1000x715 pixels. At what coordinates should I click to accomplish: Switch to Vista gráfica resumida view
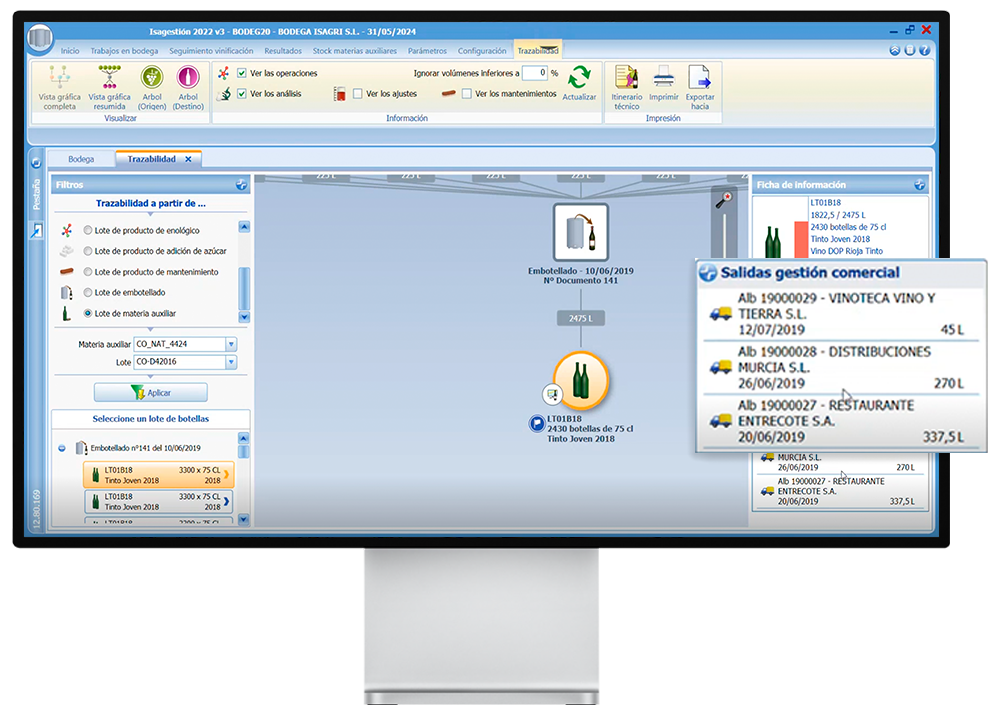[109, 87]
